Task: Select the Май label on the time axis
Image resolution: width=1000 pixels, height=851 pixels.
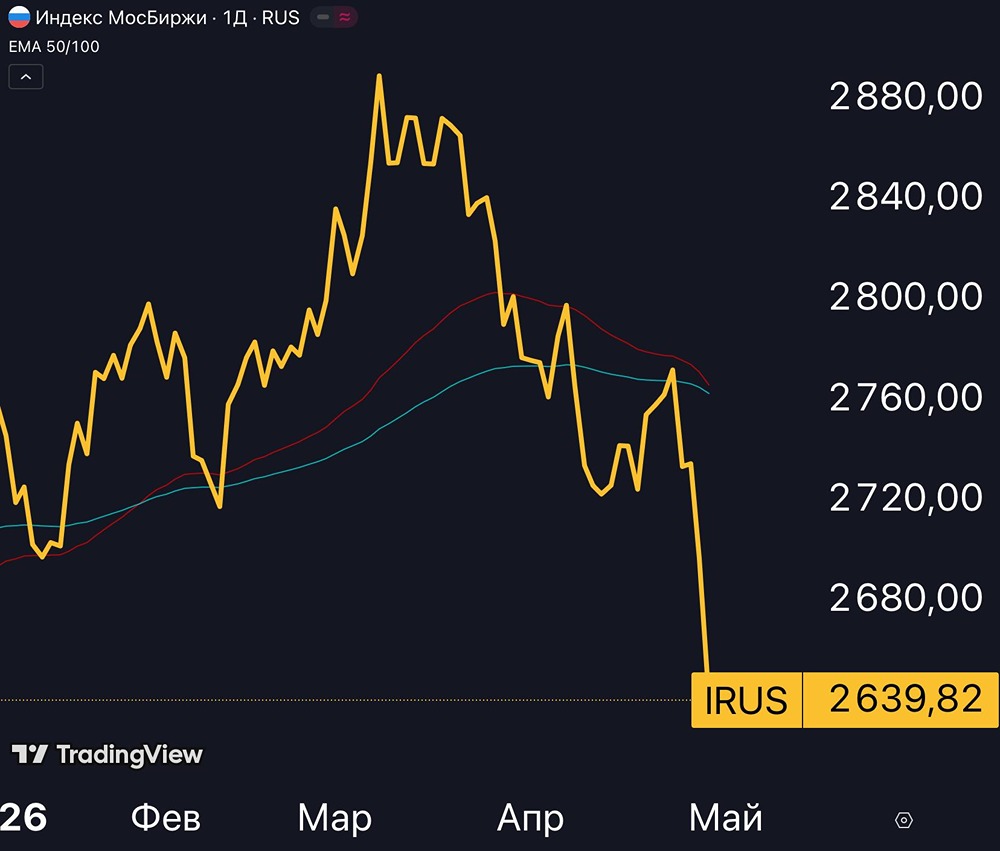Action: click(726, 817)
